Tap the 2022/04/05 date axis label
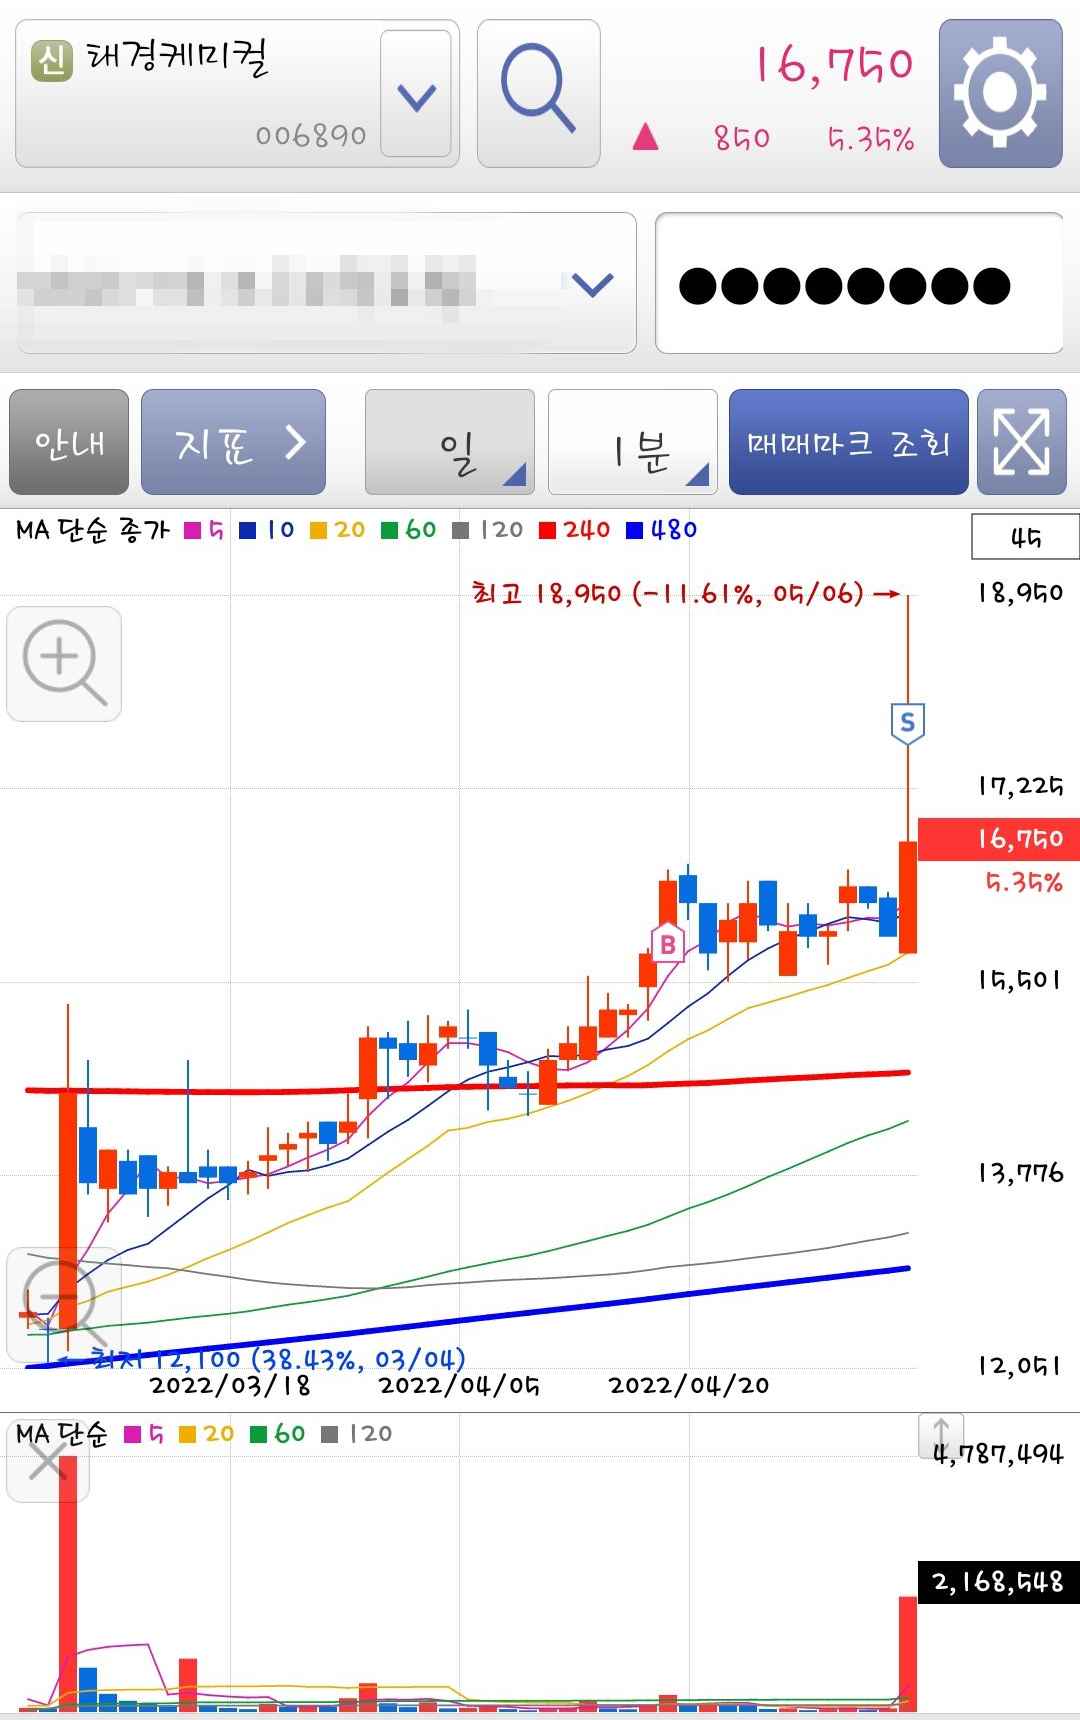 [x=459, y=1385]
